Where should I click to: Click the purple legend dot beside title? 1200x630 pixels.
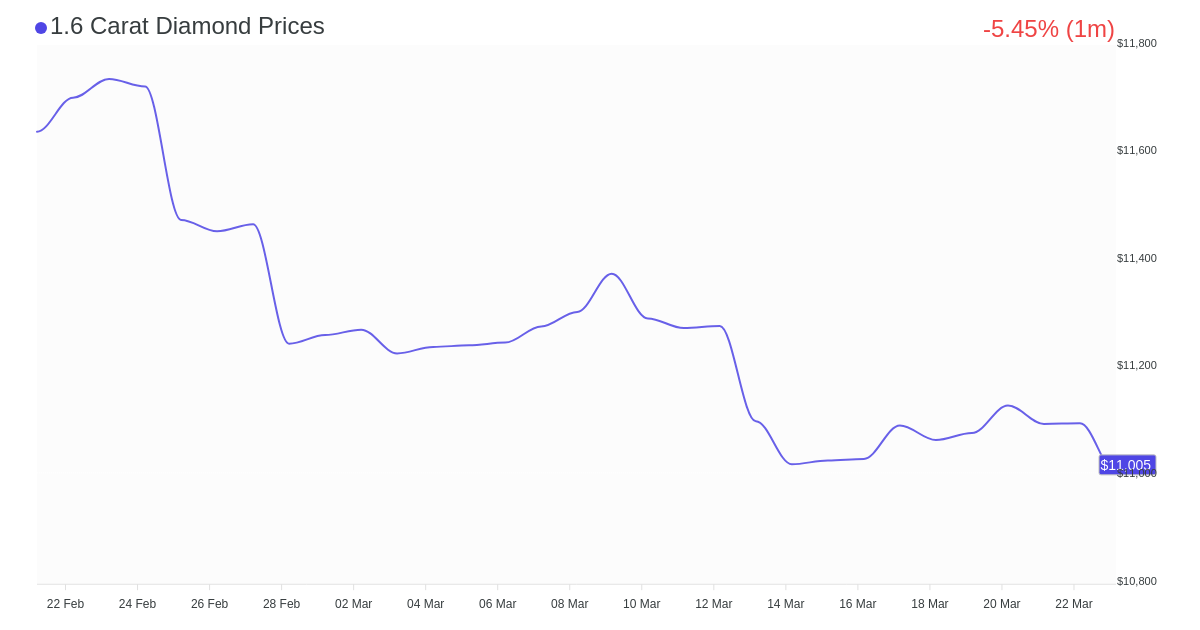pos(41,28)
